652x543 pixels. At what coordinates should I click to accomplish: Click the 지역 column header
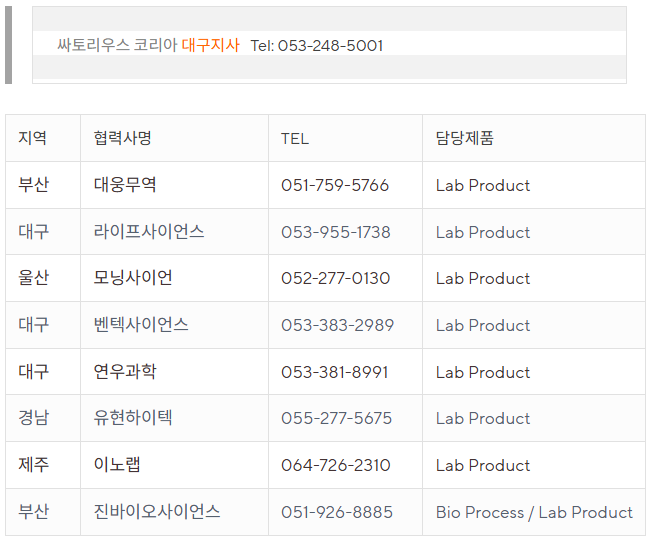tap(32, 138)
